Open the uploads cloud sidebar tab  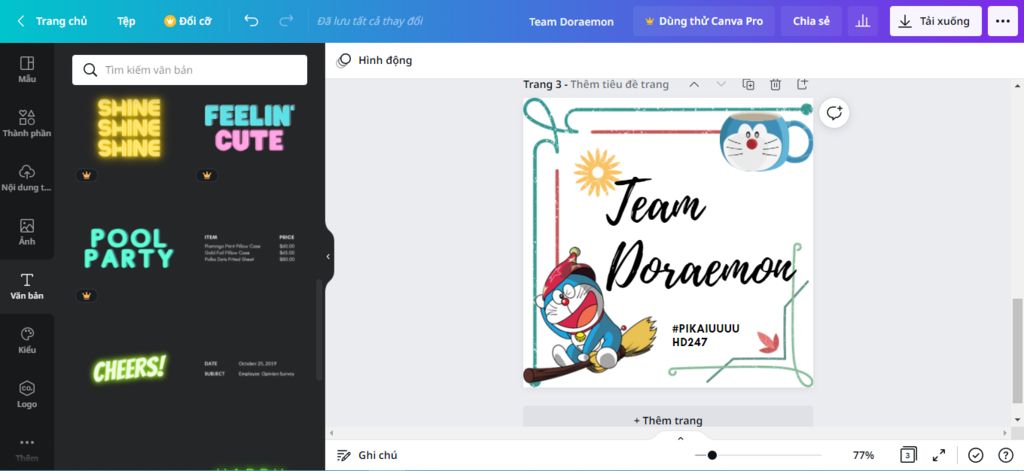point(27,178)
